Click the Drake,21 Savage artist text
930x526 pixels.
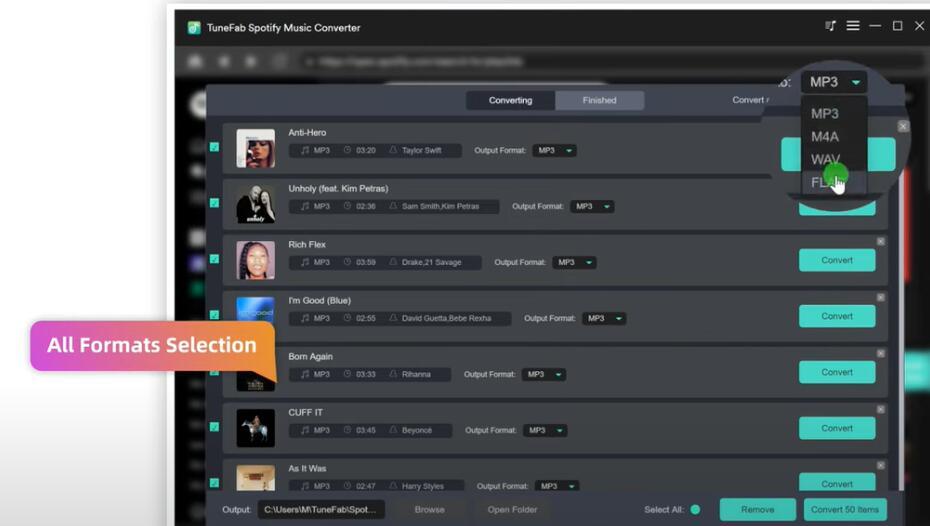coord(431,262)
